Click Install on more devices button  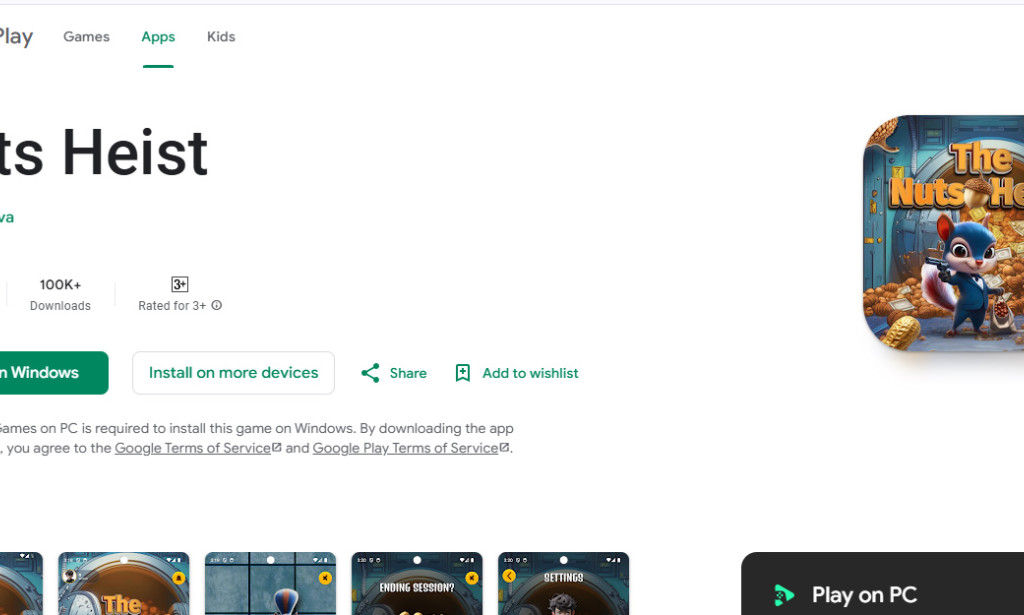pyautogui.click(x=233, y=373)
